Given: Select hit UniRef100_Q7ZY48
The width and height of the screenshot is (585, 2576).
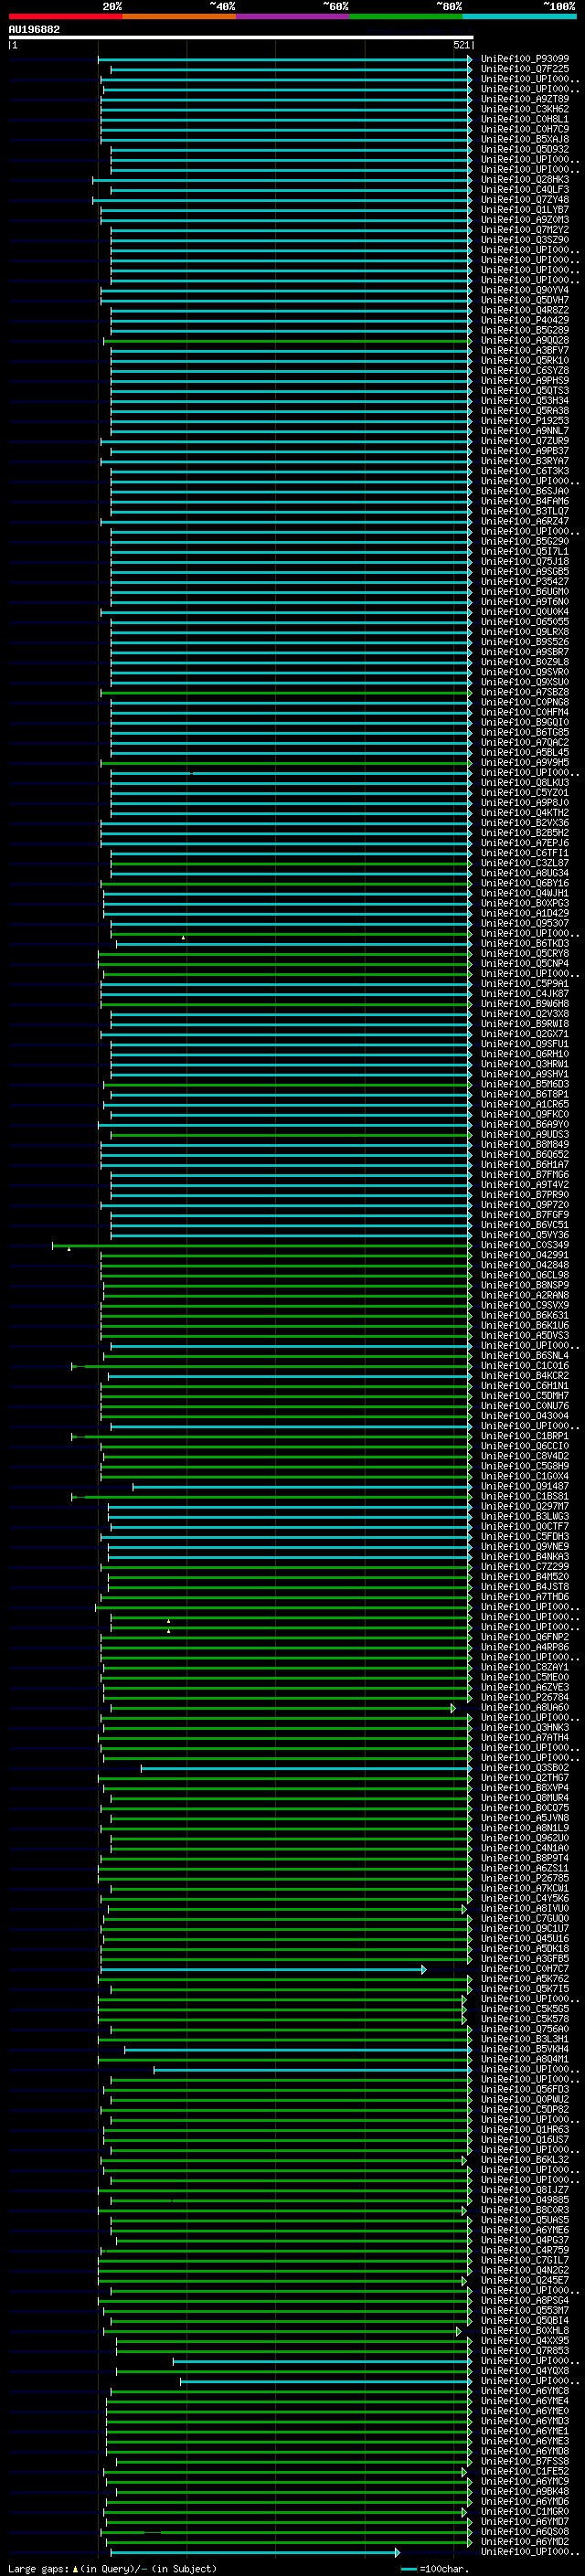Looking at the screenshot, I should pos(524,200).
